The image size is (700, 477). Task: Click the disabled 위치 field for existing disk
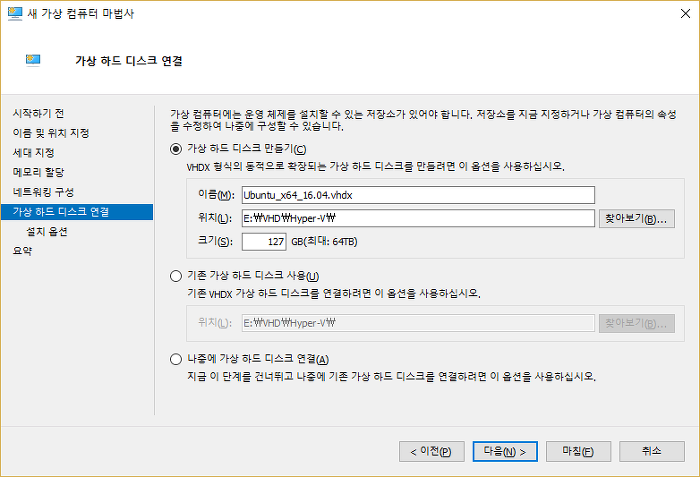click(418, 323)
